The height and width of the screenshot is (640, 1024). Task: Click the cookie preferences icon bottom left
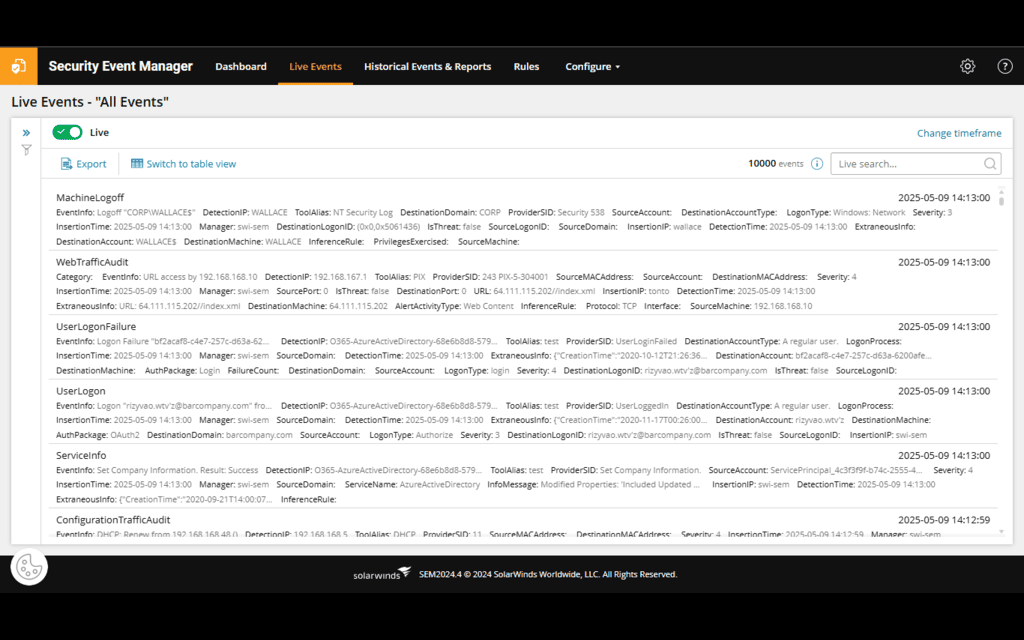tap(28, 566)
